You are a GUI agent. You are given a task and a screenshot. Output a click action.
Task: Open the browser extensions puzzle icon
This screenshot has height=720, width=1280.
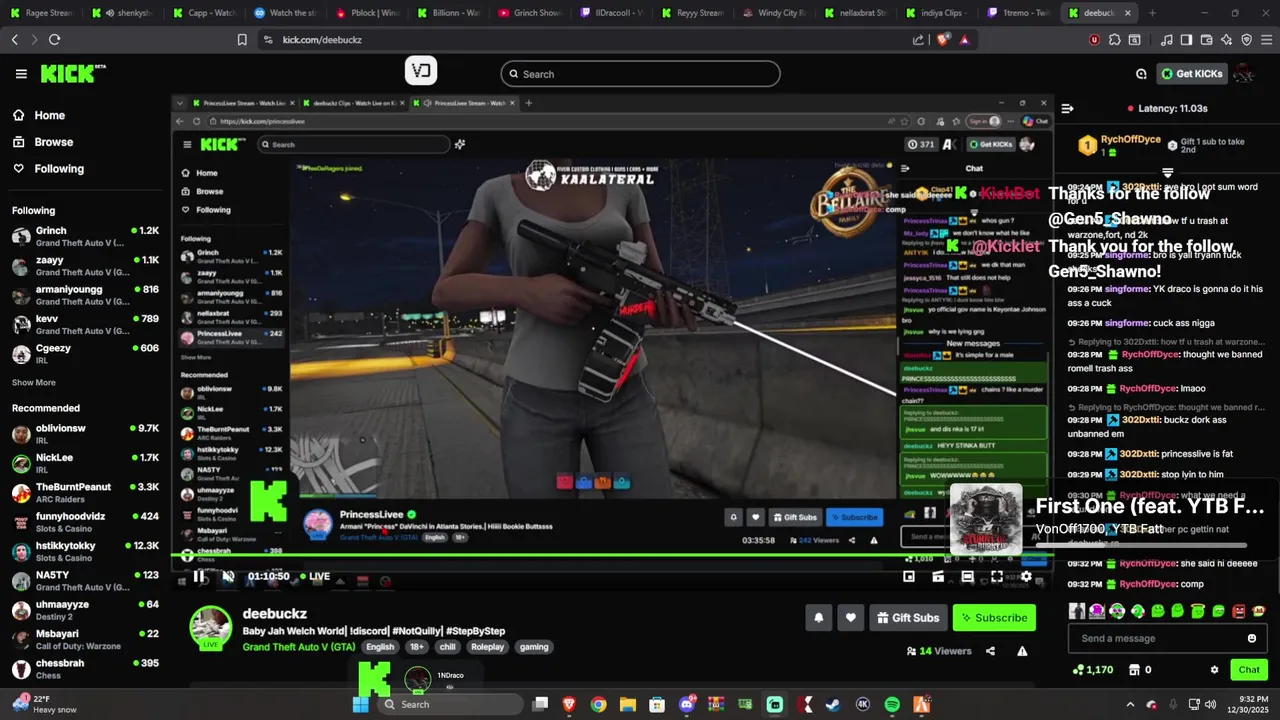click(x=1114, y=40)
